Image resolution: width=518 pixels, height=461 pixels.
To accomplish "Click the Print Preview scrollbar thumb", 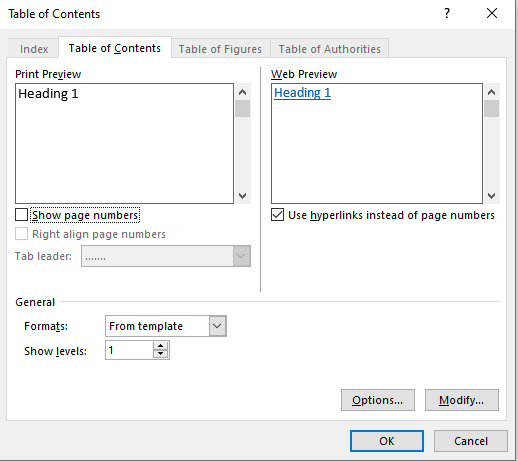I will point(242,108).
